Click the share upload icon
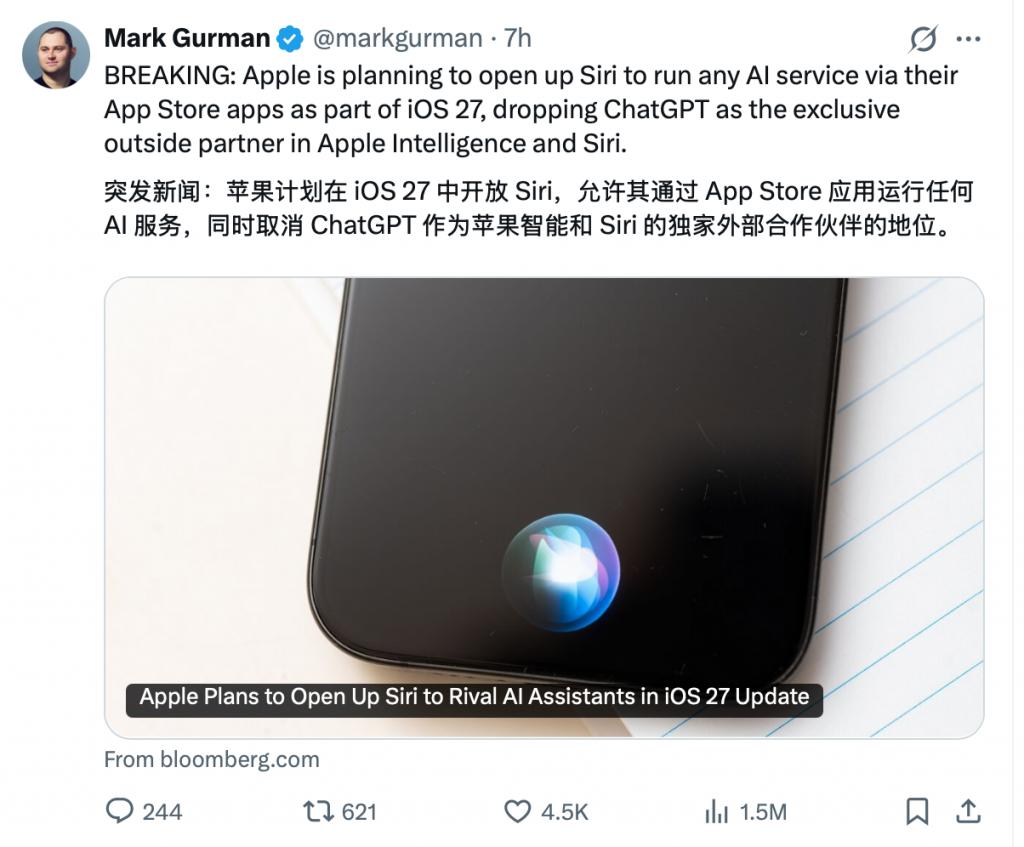The width and height of the screenshot is (1024, 847). click(x=968, y=811)
